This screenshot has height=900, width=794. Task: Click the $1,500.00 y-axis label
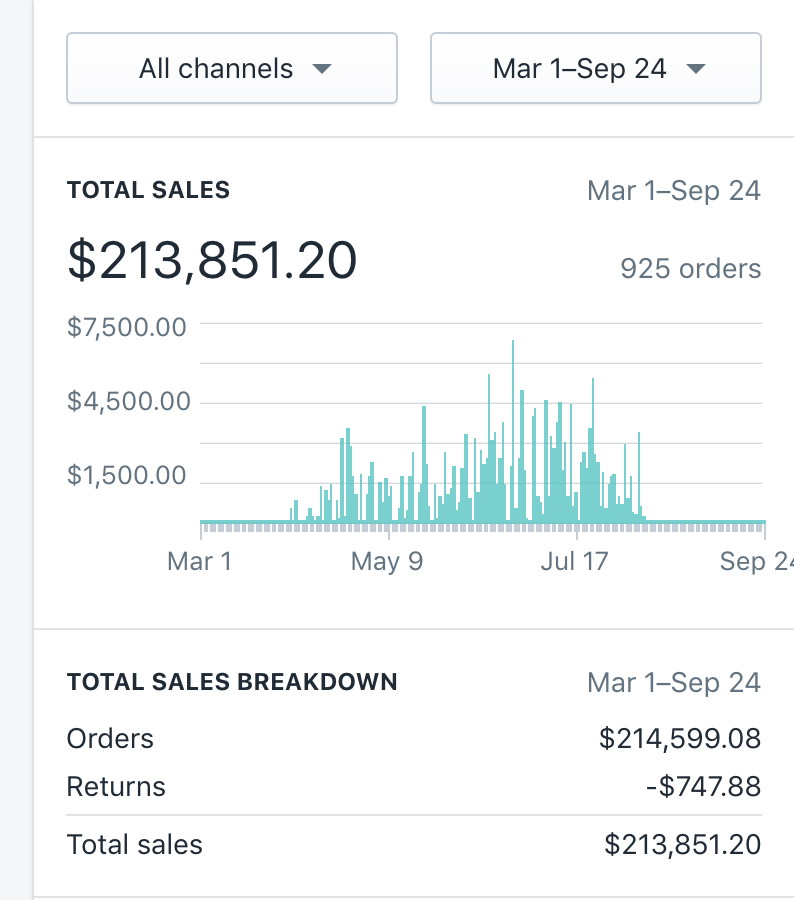point(127,475)
